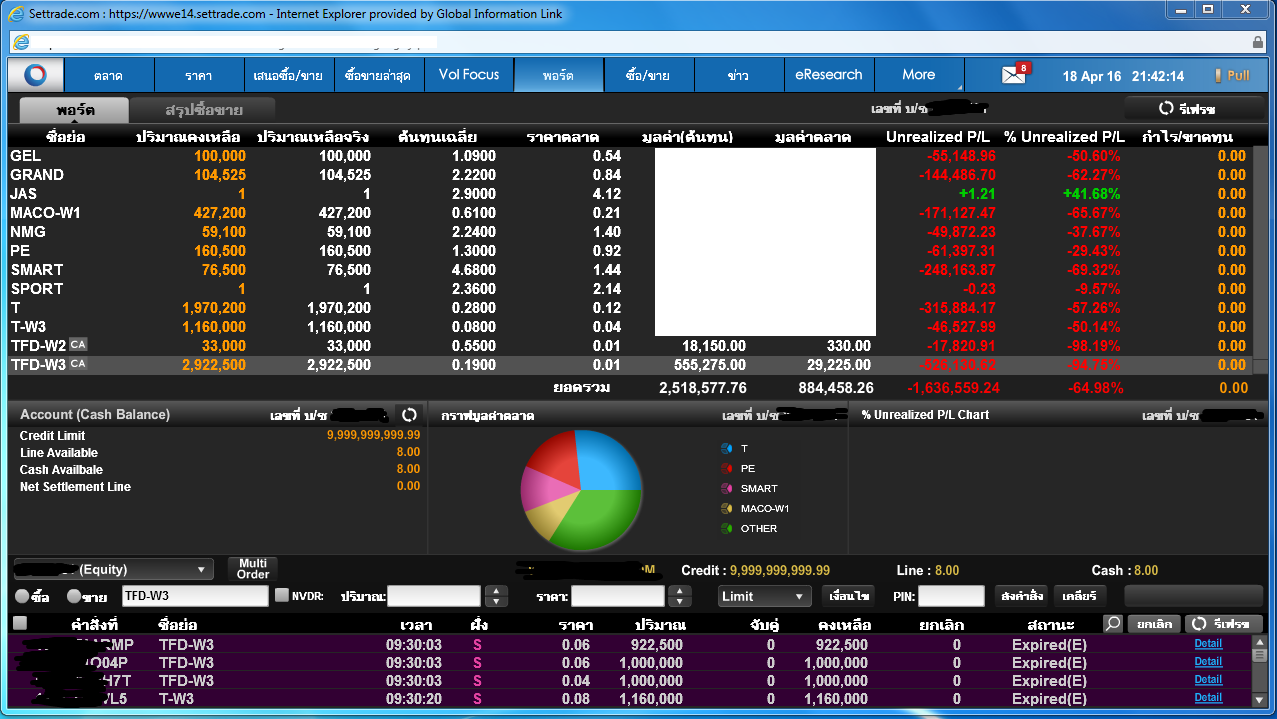Click the CA badge beside TFD-W3
This screenshot has width=1277, height=719.
point(78,364)
